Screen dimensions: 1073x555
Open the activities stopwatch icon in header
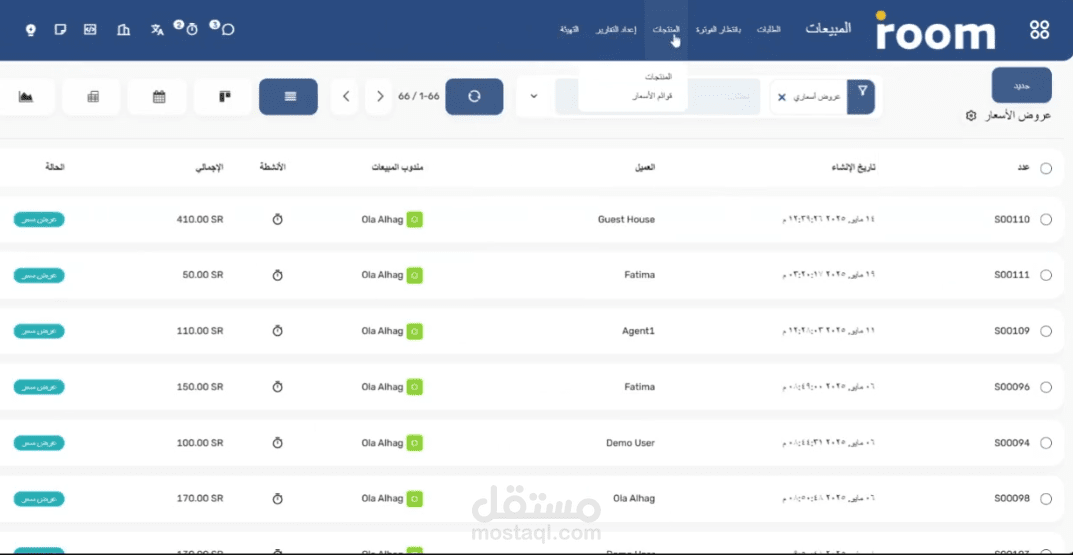coord(192,29)
